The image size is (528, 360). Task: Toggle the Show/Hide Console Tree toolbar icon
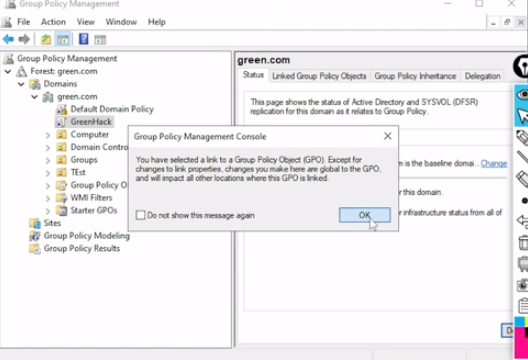[x=63, y=39]
